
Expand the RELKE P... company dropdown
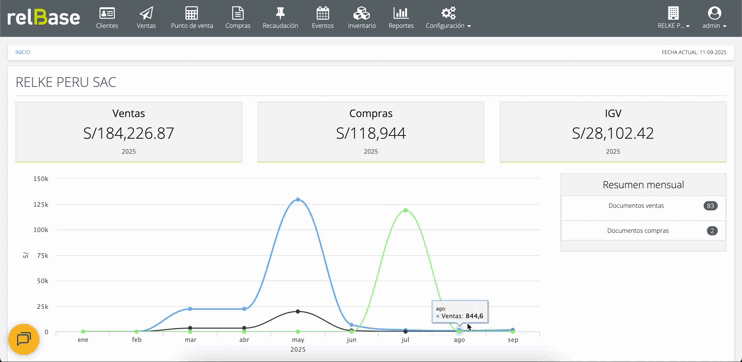(673, 26)
